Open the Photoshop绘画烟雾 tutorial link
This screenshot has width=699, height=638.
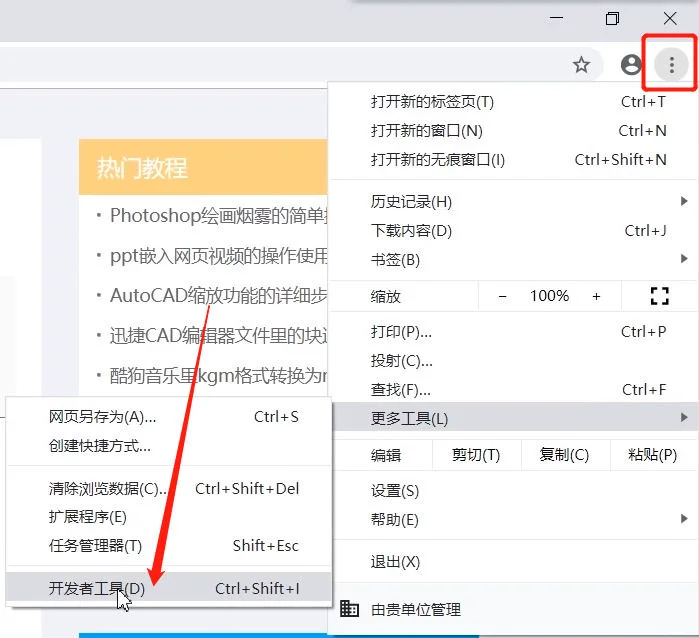218,216
